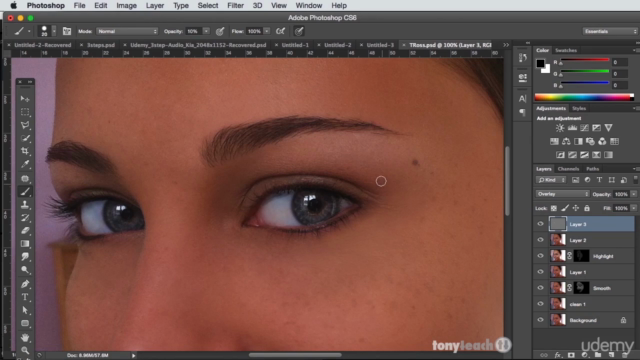
Task: Select the History Brush tool
Action: point(25,218)
